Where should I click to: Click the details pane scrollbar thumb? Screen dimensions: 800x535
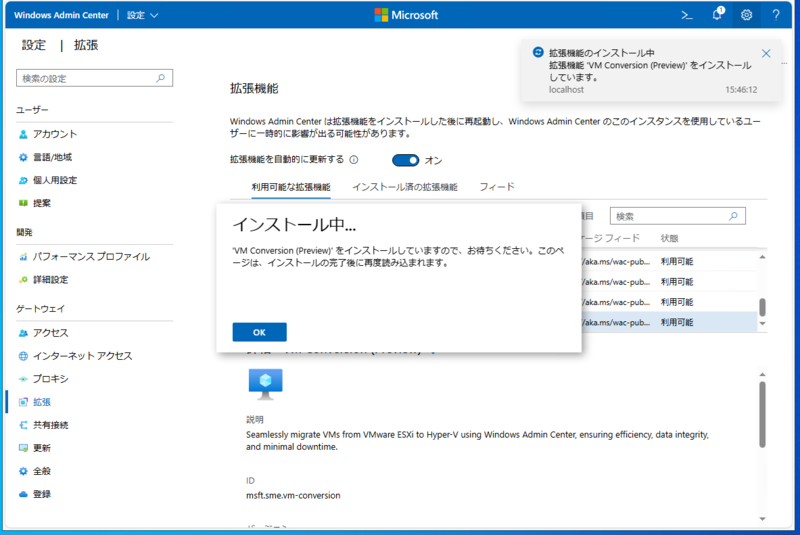coord(762,415)
